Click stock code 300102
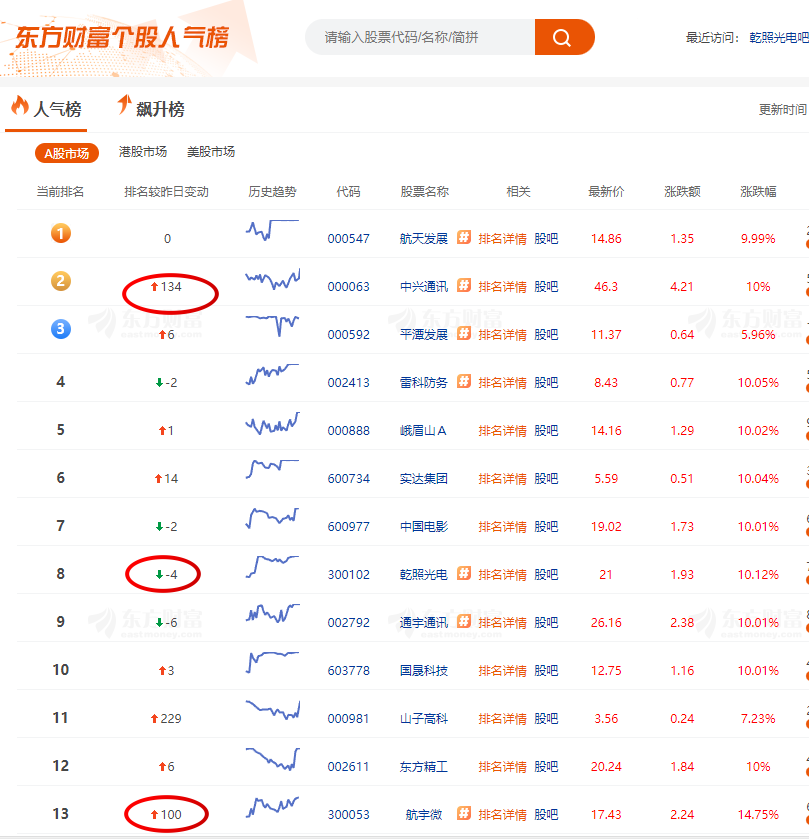This screenshot has height=839, width=809. [348, 575]
